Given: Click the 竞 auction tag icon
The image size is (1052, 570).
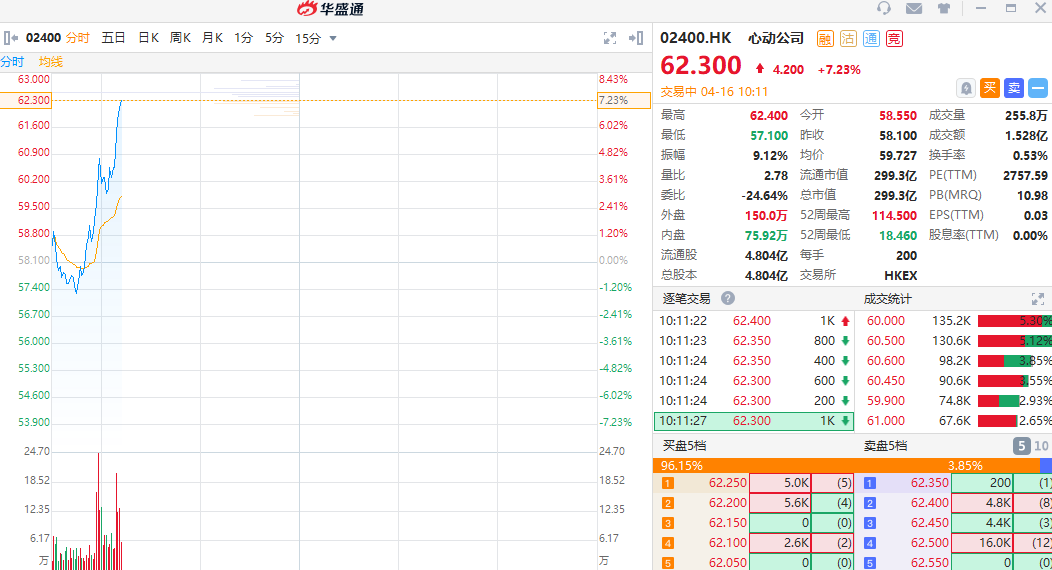Looking at the screenshot, I should [894, 38].
